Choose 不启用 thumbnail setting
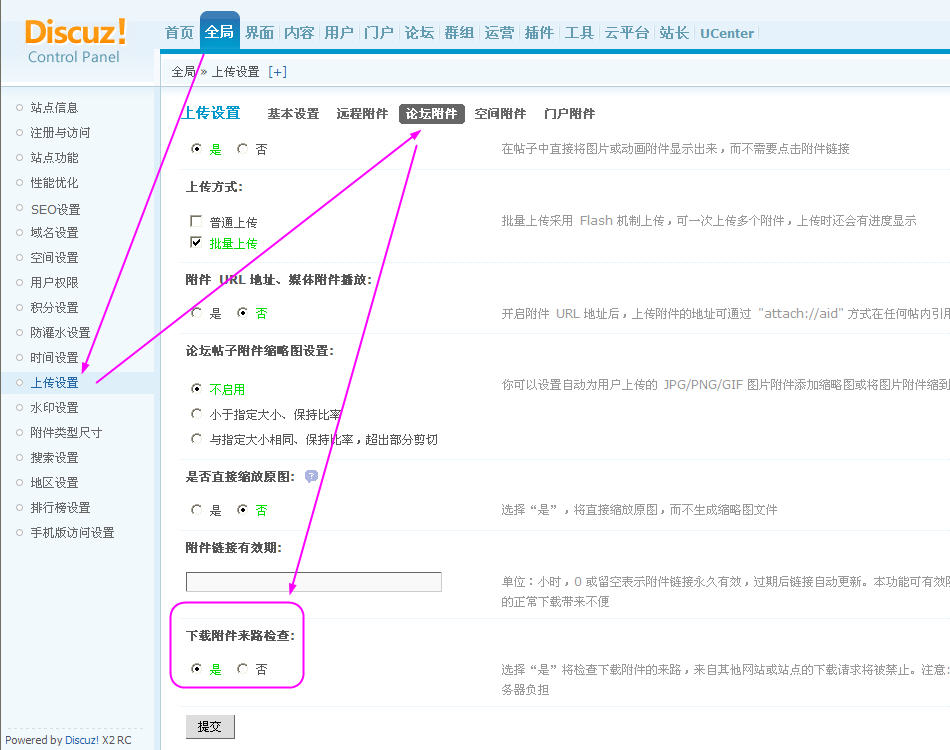The width and height of the screenshot is (950, 750). [196, 388]
